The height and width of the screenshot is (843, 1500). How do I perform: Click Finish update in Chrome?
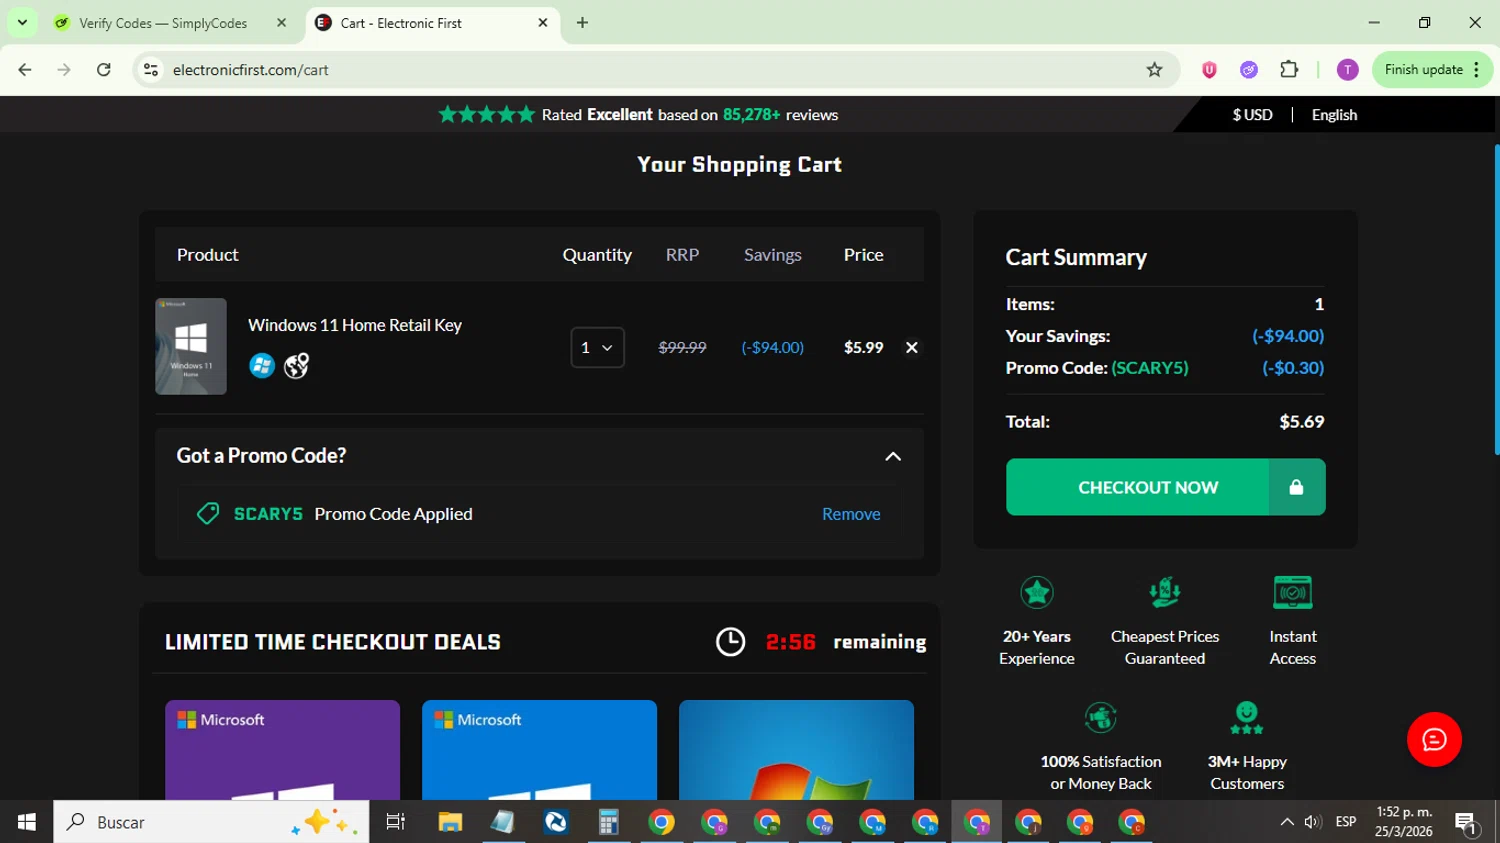[x=1424, y=70]
